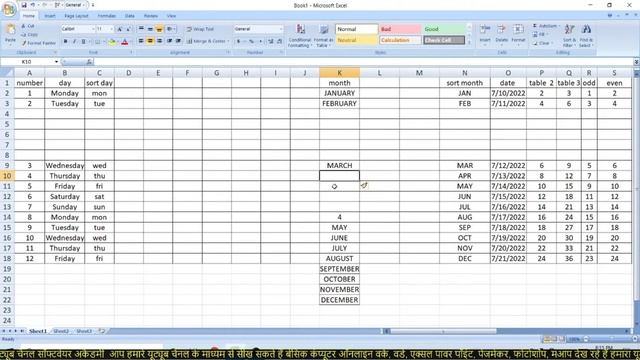Switch to the Page Layout ribbon tab
This screenshot has width=640, height=360.
(x=76, y=16)
